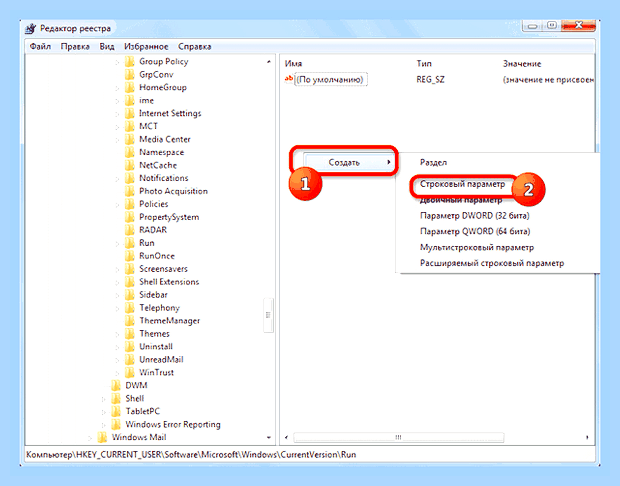The image size is (620, 486).
Task: Click the string value 'ab' icon
Action: [x=289, y=79]
